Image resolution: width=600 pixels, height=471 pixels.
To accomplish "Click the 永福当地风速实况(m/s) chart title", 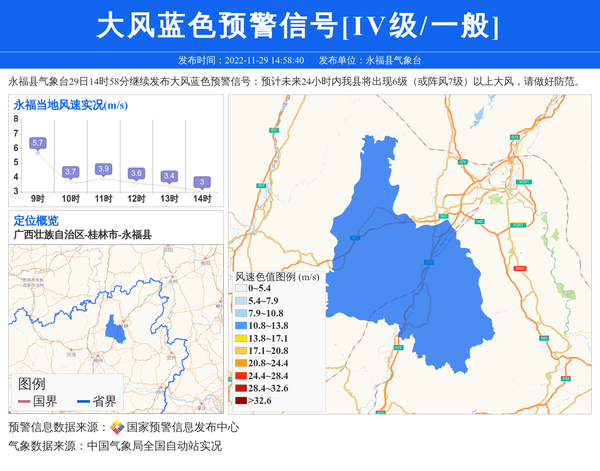I will click(x=70, y=105).
